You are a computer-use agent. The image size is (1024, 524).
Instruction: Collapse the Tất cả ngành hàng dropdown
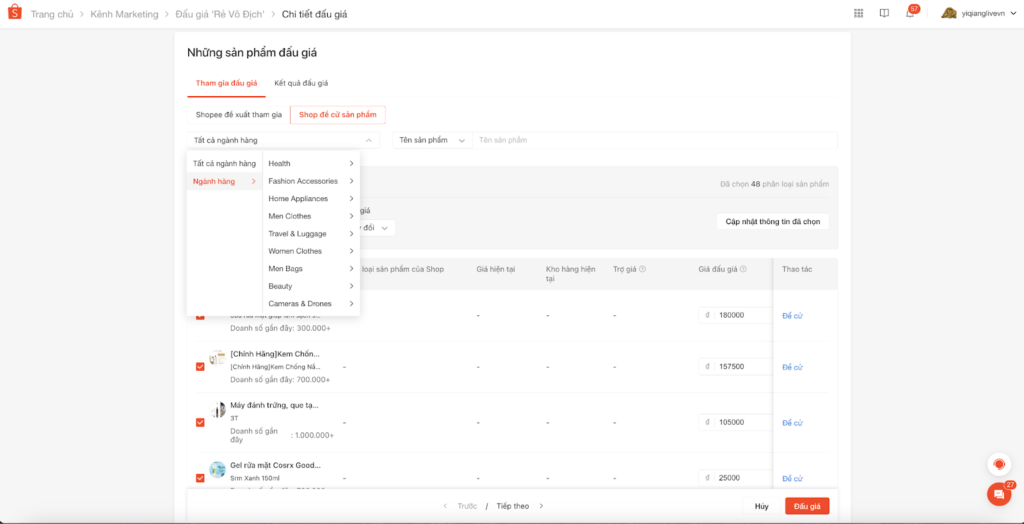point(283,140)
